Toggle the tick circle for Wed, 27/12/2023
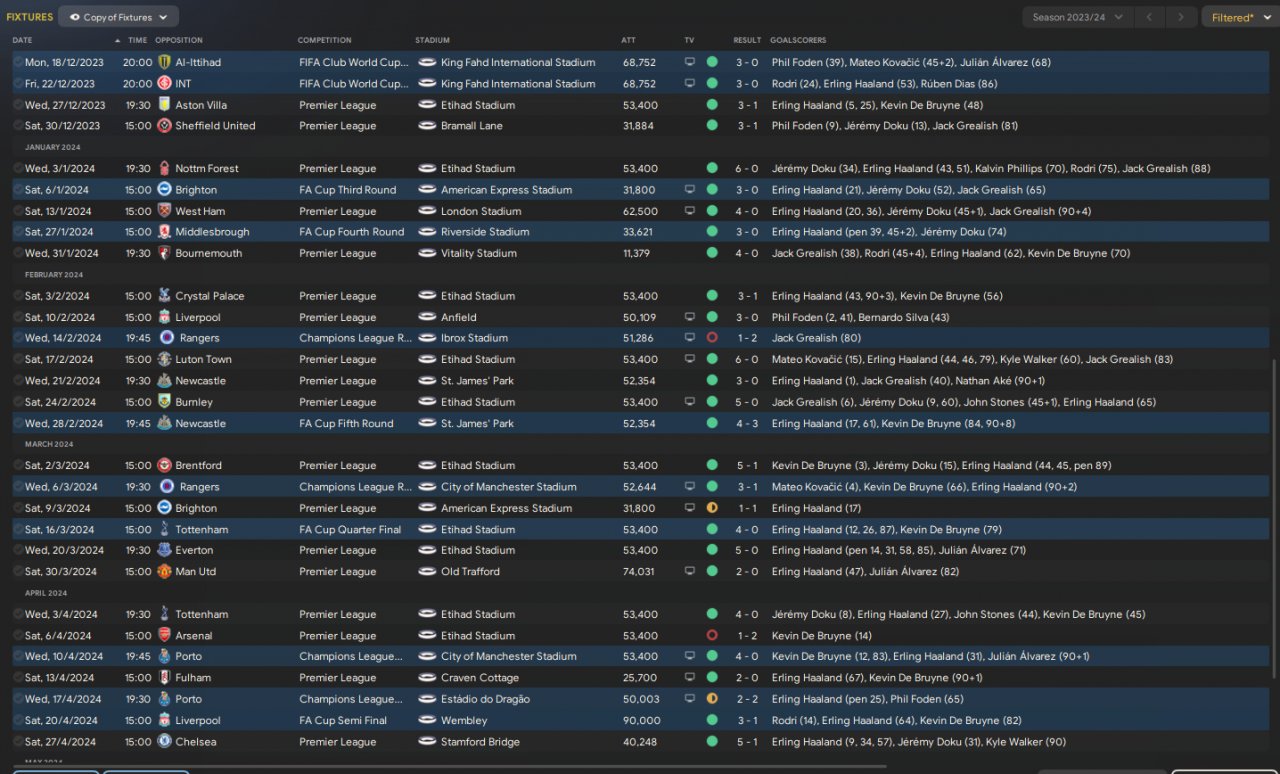Screen dimensions: 1280x774 18,105
